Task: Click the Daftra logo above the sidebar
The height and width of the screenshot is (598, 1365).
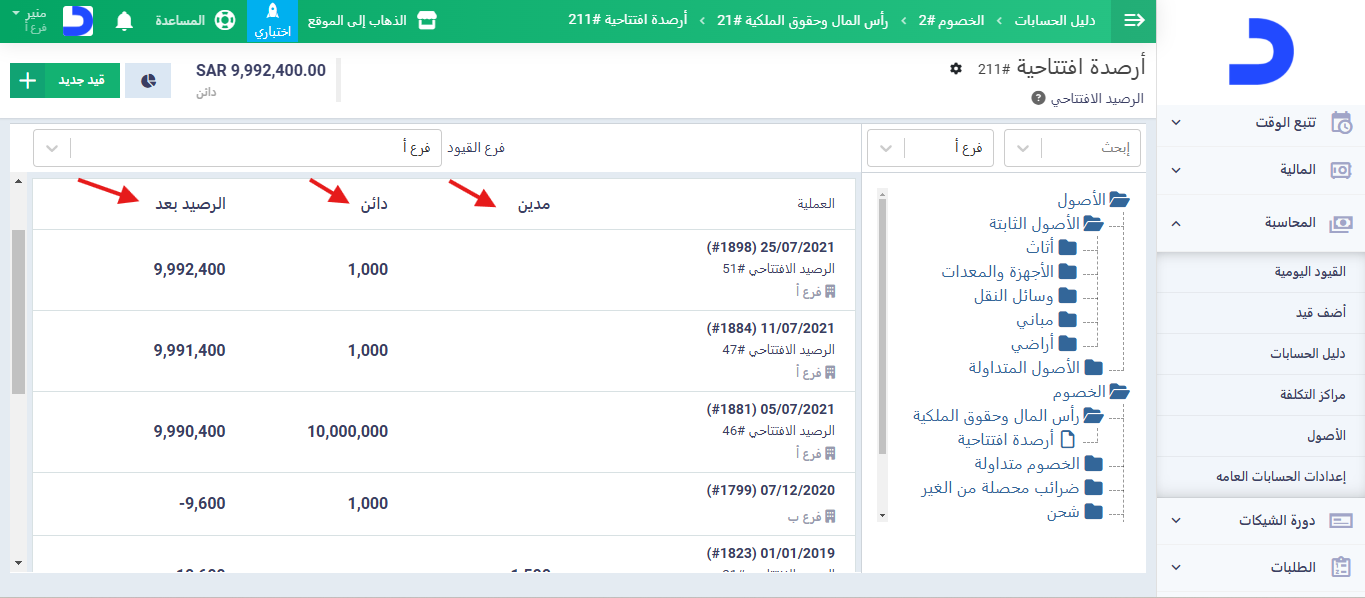Action: tap(1261, 52)
